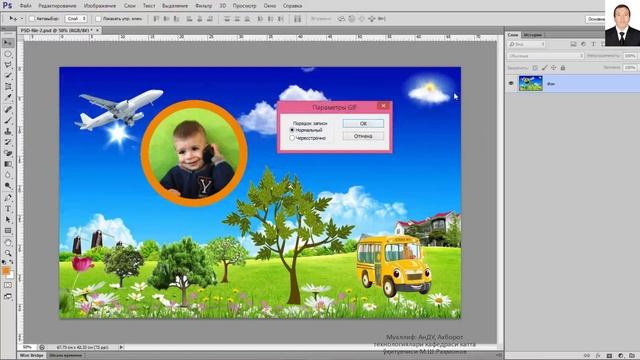Viewport: 640px width, 360px height.
Task: Select the Brush tool
Action: pos(8,120)
